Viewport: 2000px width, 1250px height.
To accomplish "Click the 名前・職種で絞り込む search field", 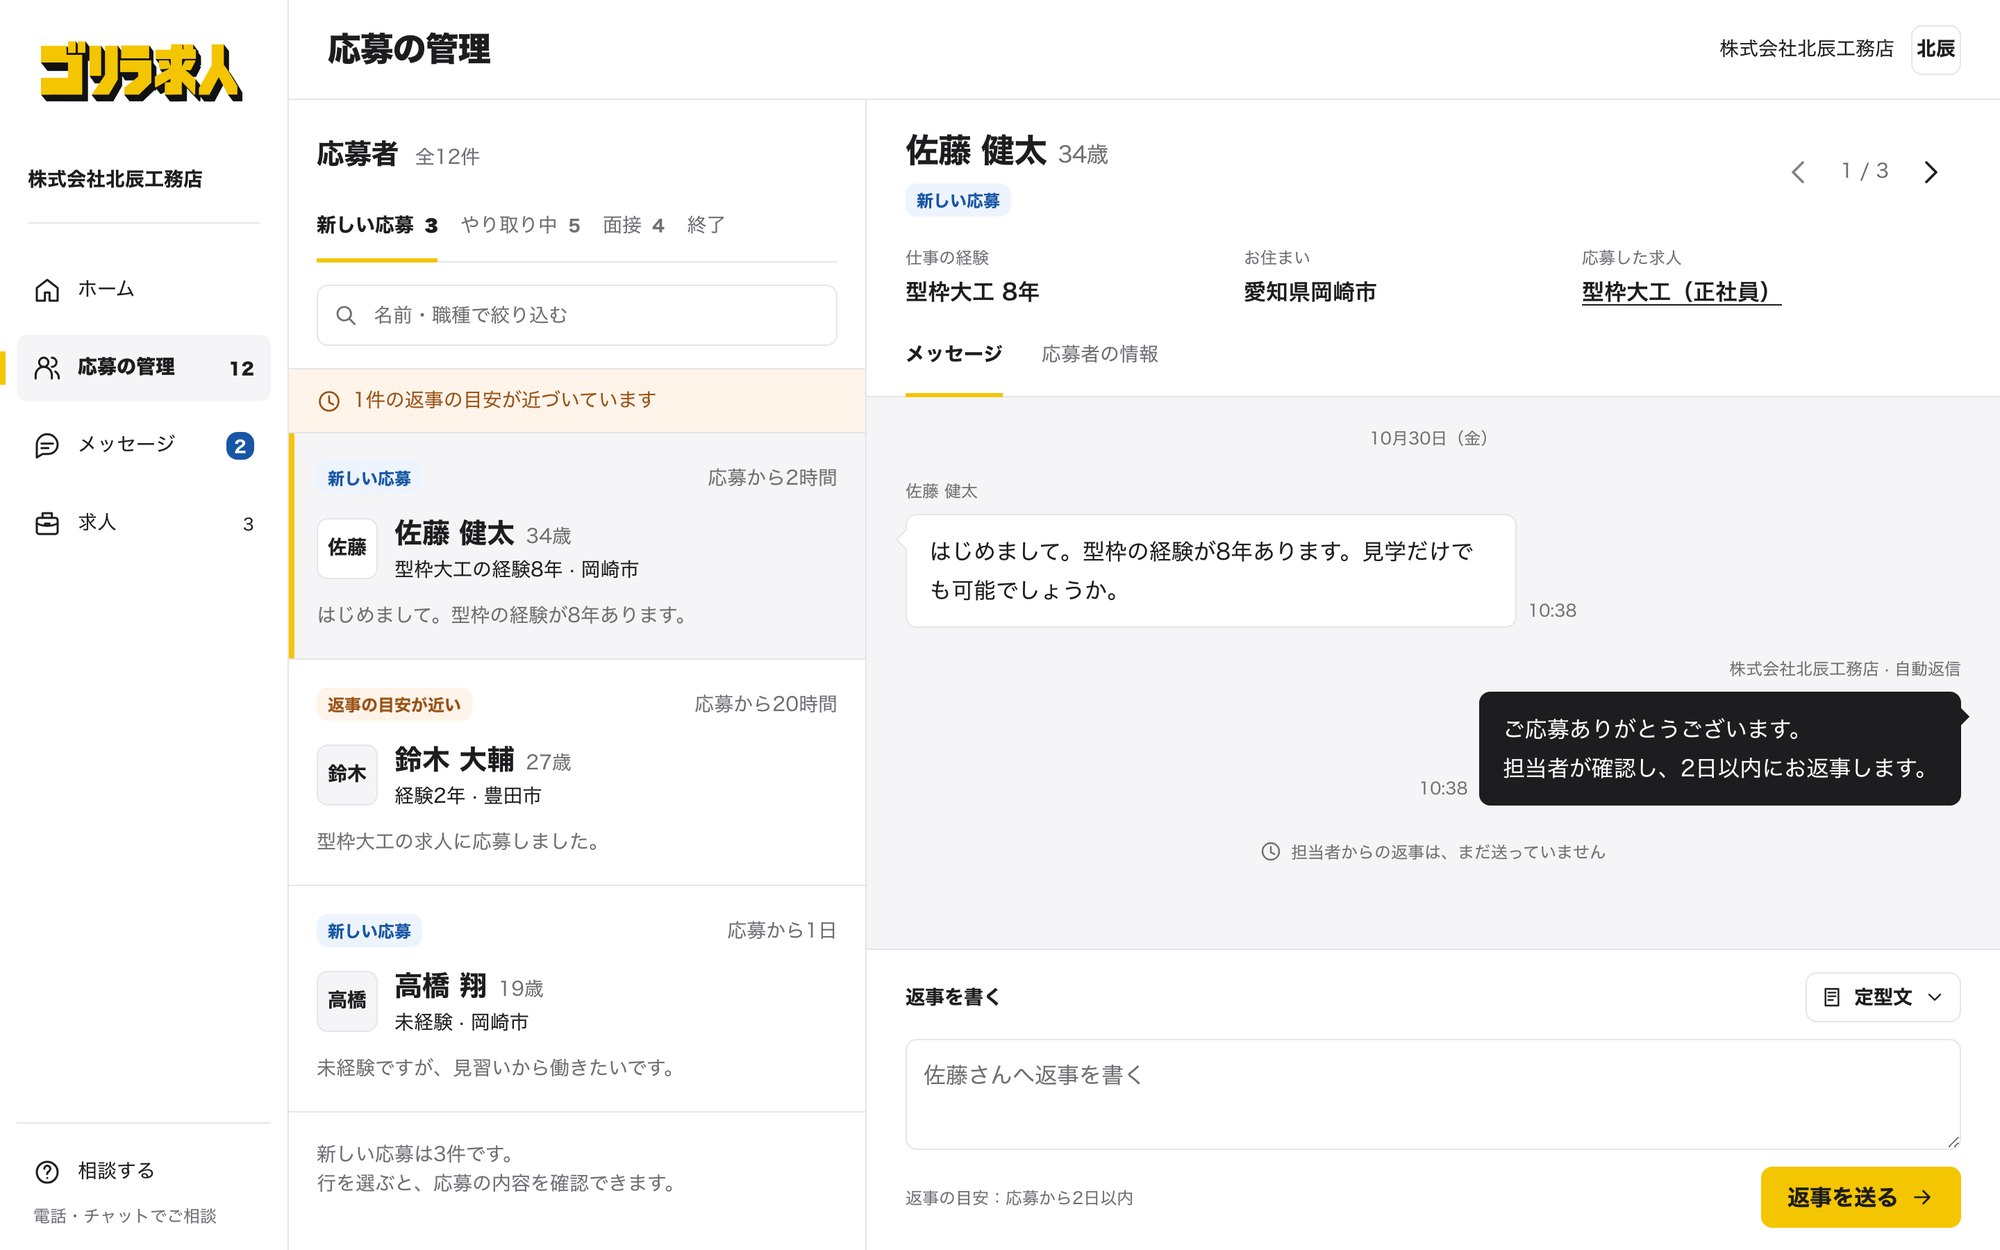I will tap(577, 315).
